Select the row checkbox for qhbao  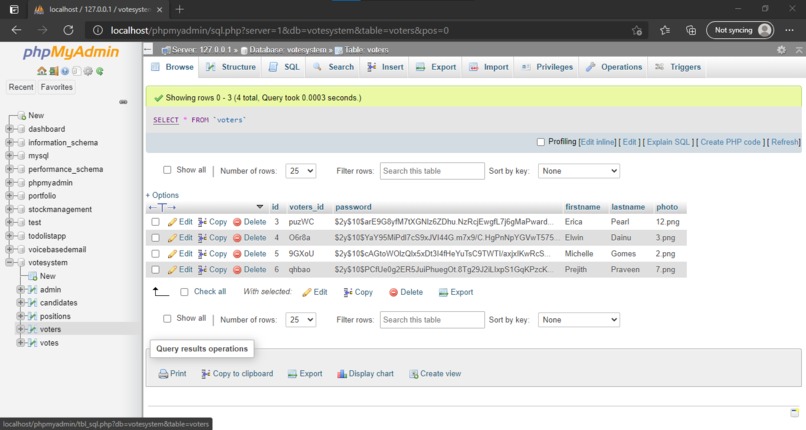pos(155,270)
